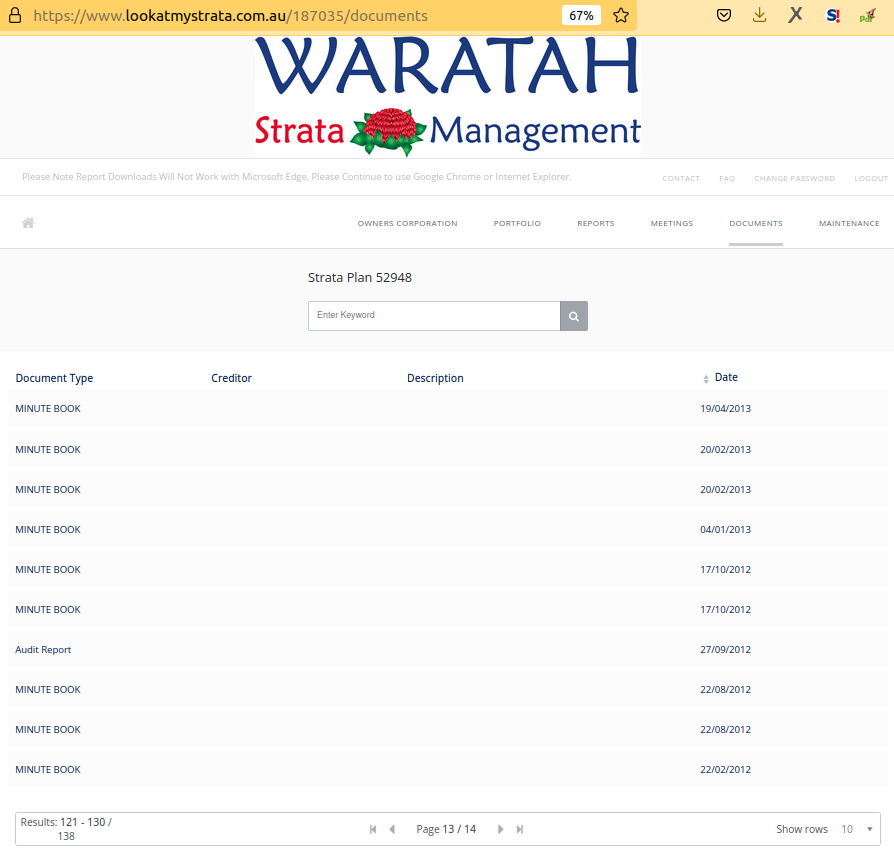Sort by Creditor column header

tap(231, 378)
